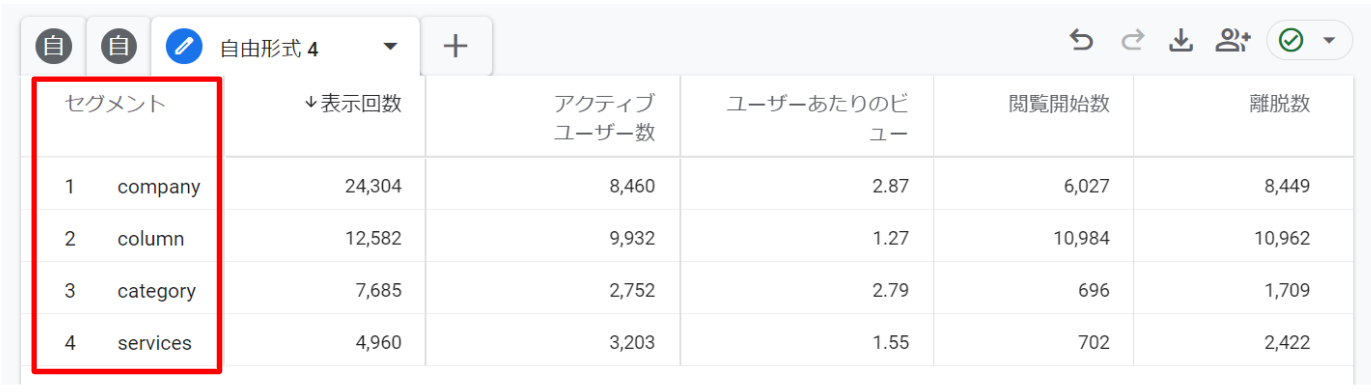Click the blue pencil edit icon

pos(184,47)
